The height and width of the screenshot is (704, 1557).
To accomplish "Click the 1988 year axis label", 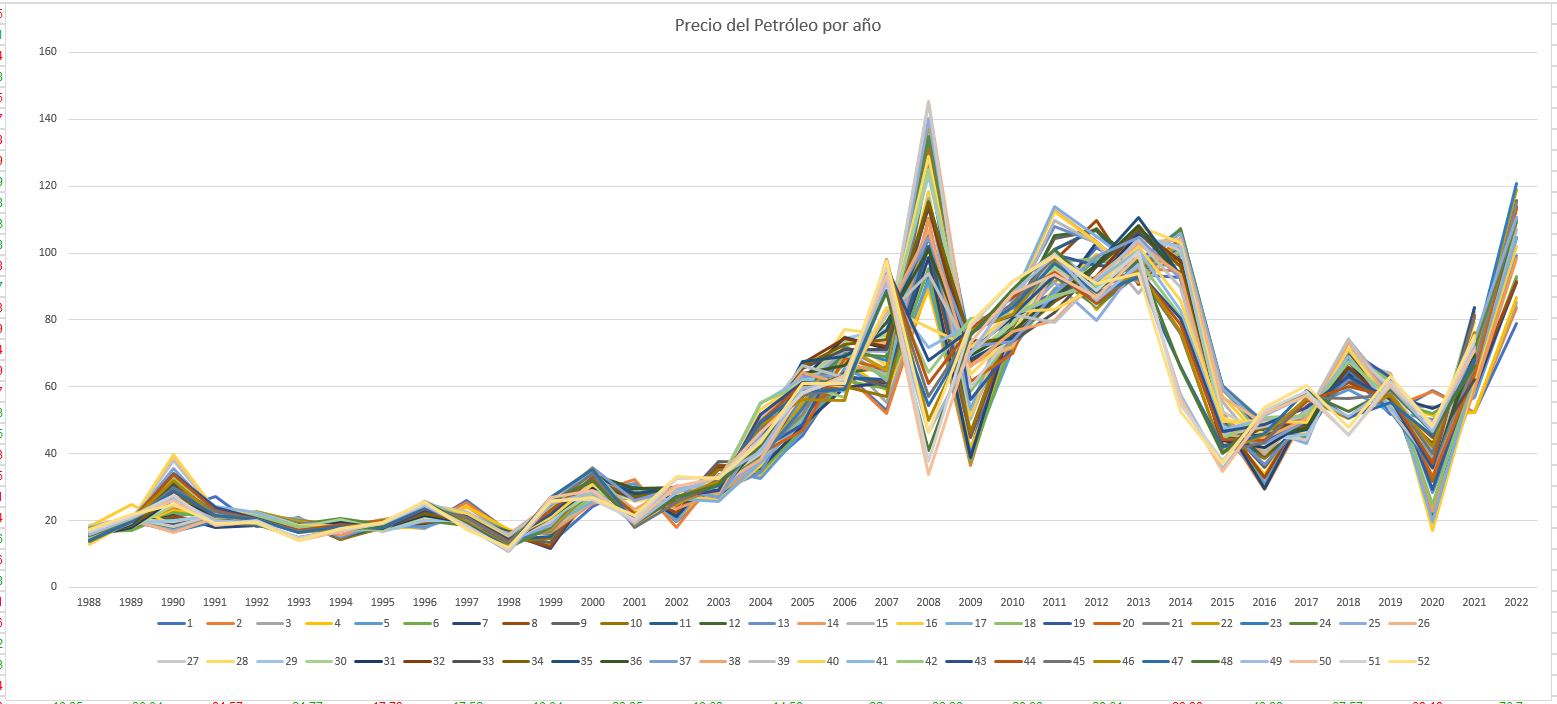I will pos(89,603).
